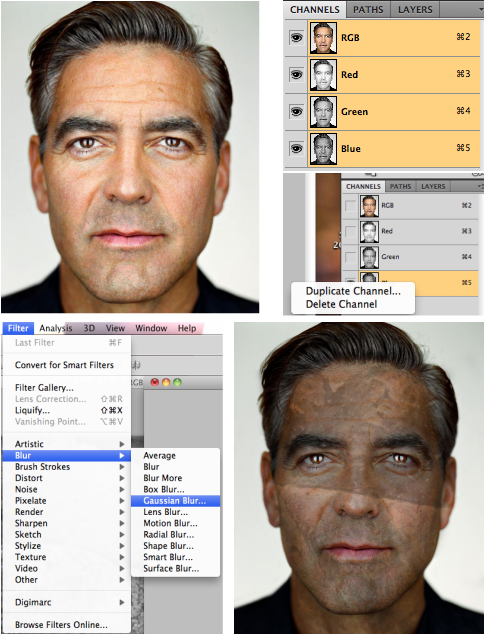Select Motion Blur... filter
This screenshot has height=635, width=485.
tap(175, 524)
